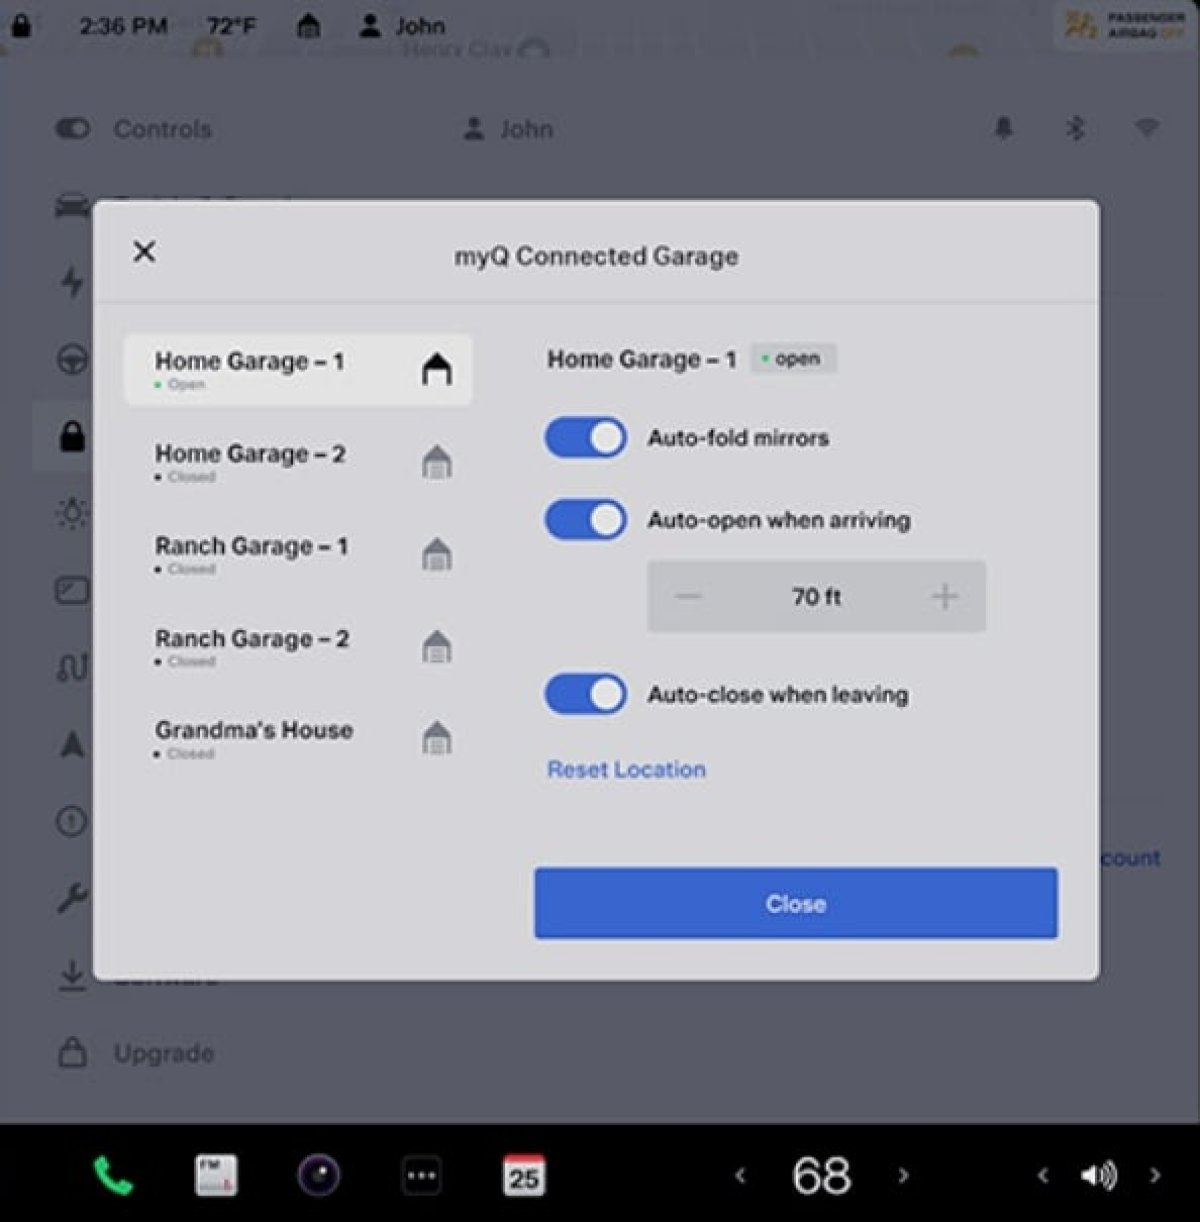Screen dimensions: 1200x1222
Task: Dismiss the myQ dialog with the X
Action: pyautogui.click(x=144, y=251)
